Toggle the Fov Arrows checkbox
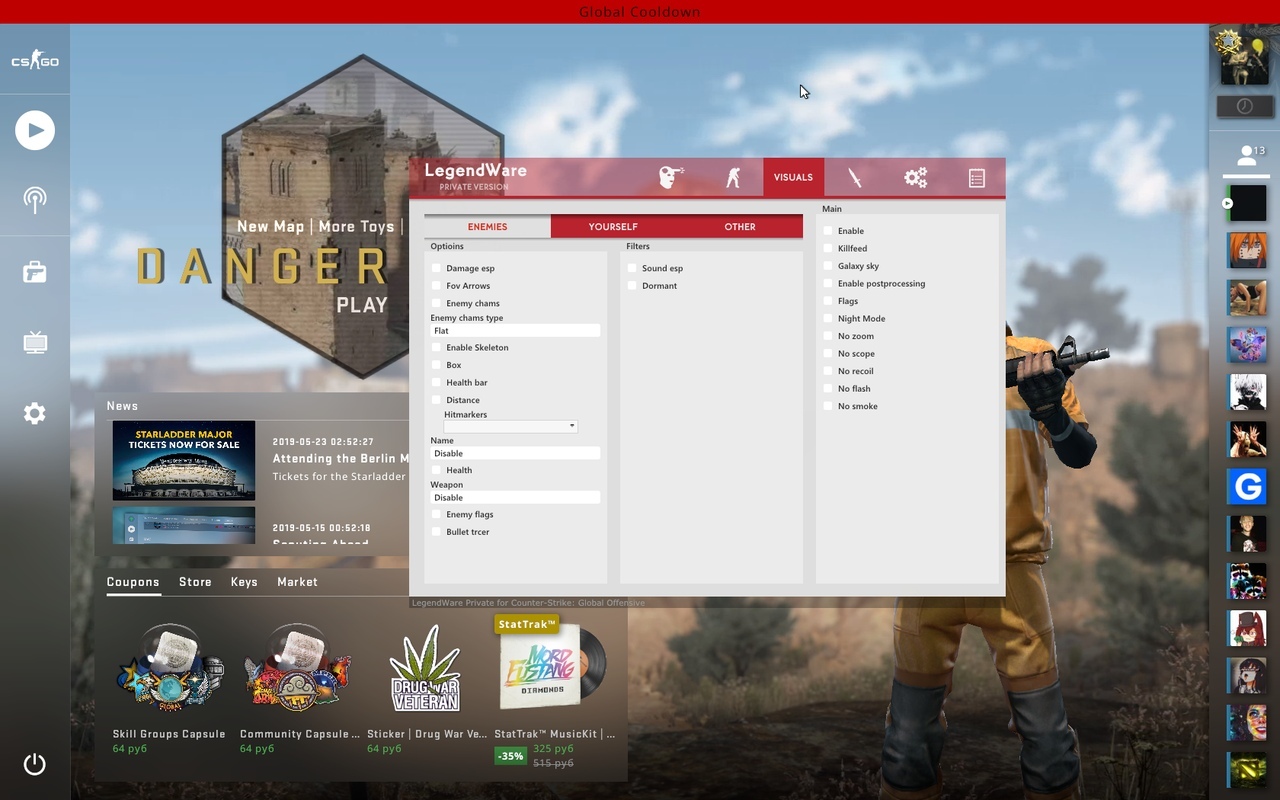Viewport: 1280px width, 800px height. click(436, 286)
